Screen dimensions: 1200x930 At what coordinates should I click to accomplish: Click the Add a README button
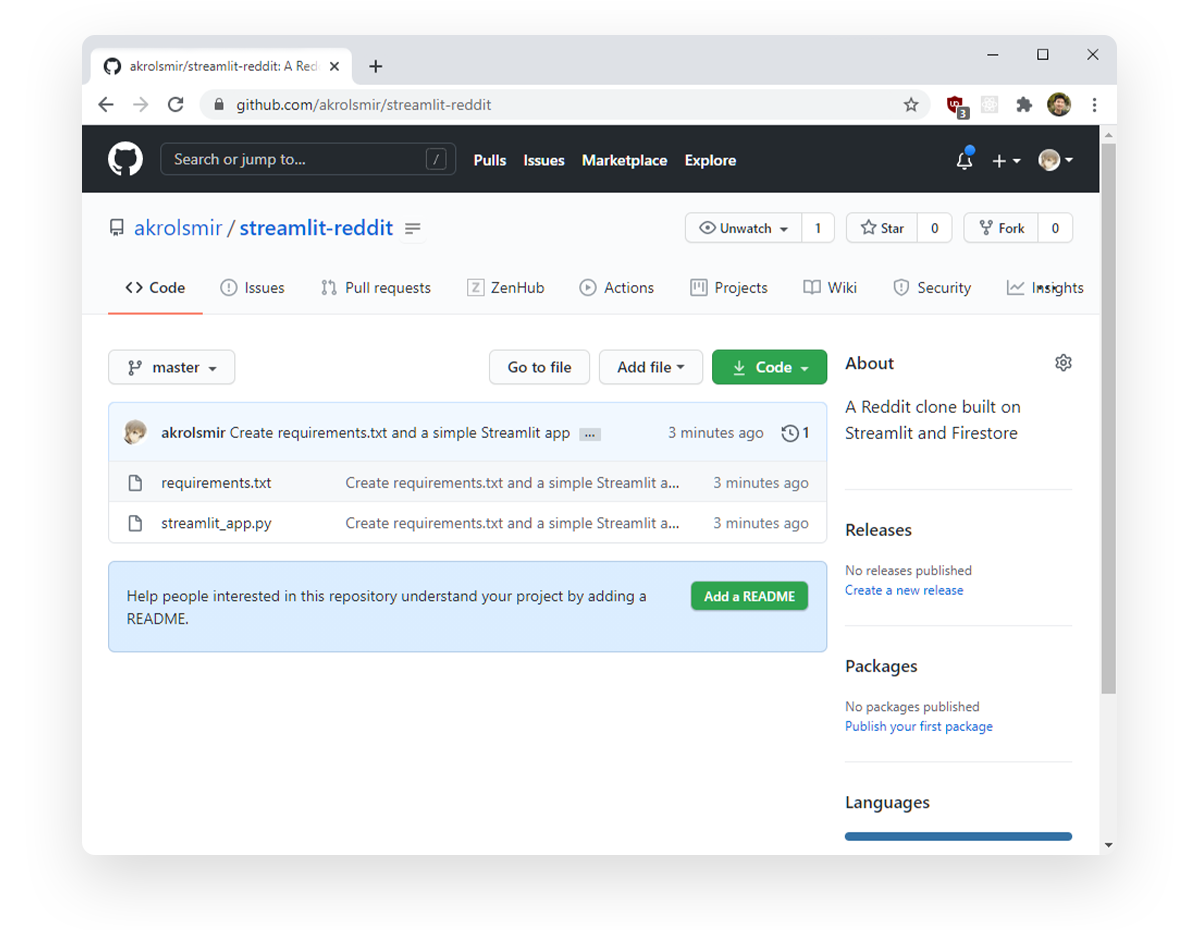click(750, 596)
